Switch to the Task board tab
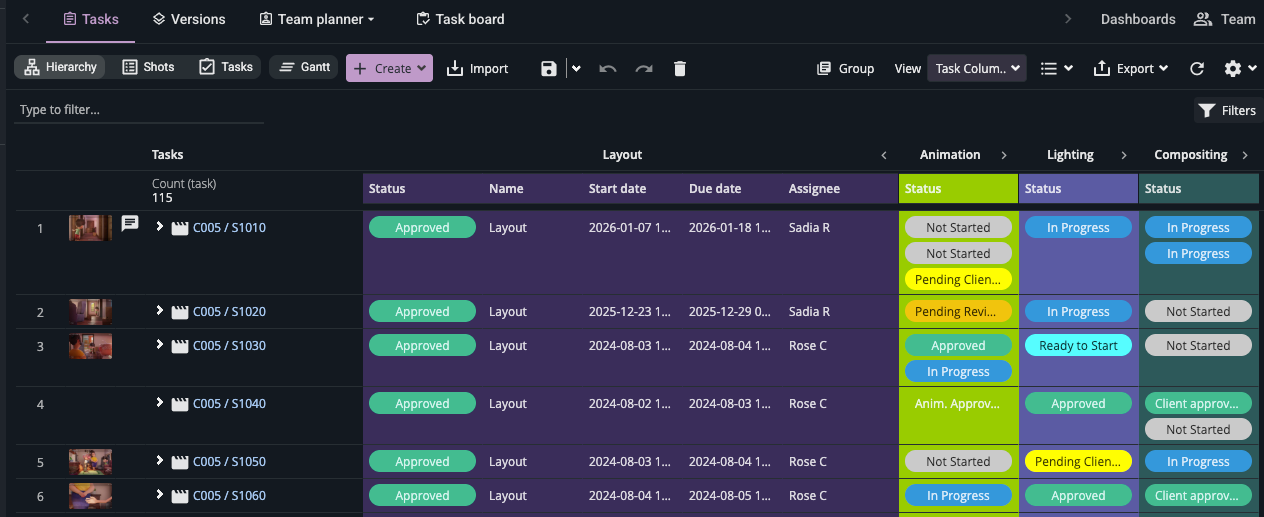The width and height of the screenshot is (1264, 517). point(460,19)
